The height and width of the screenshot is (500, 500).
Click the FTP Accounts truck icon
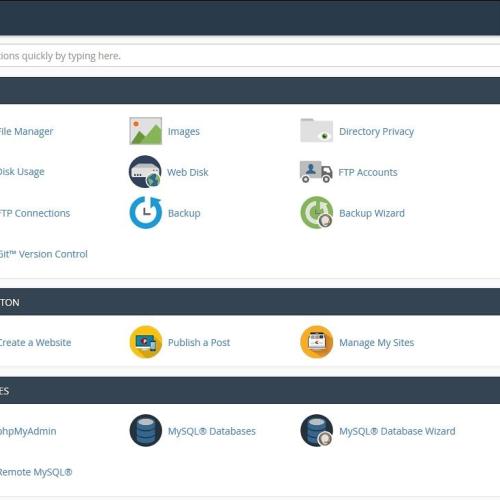(316, 172)
